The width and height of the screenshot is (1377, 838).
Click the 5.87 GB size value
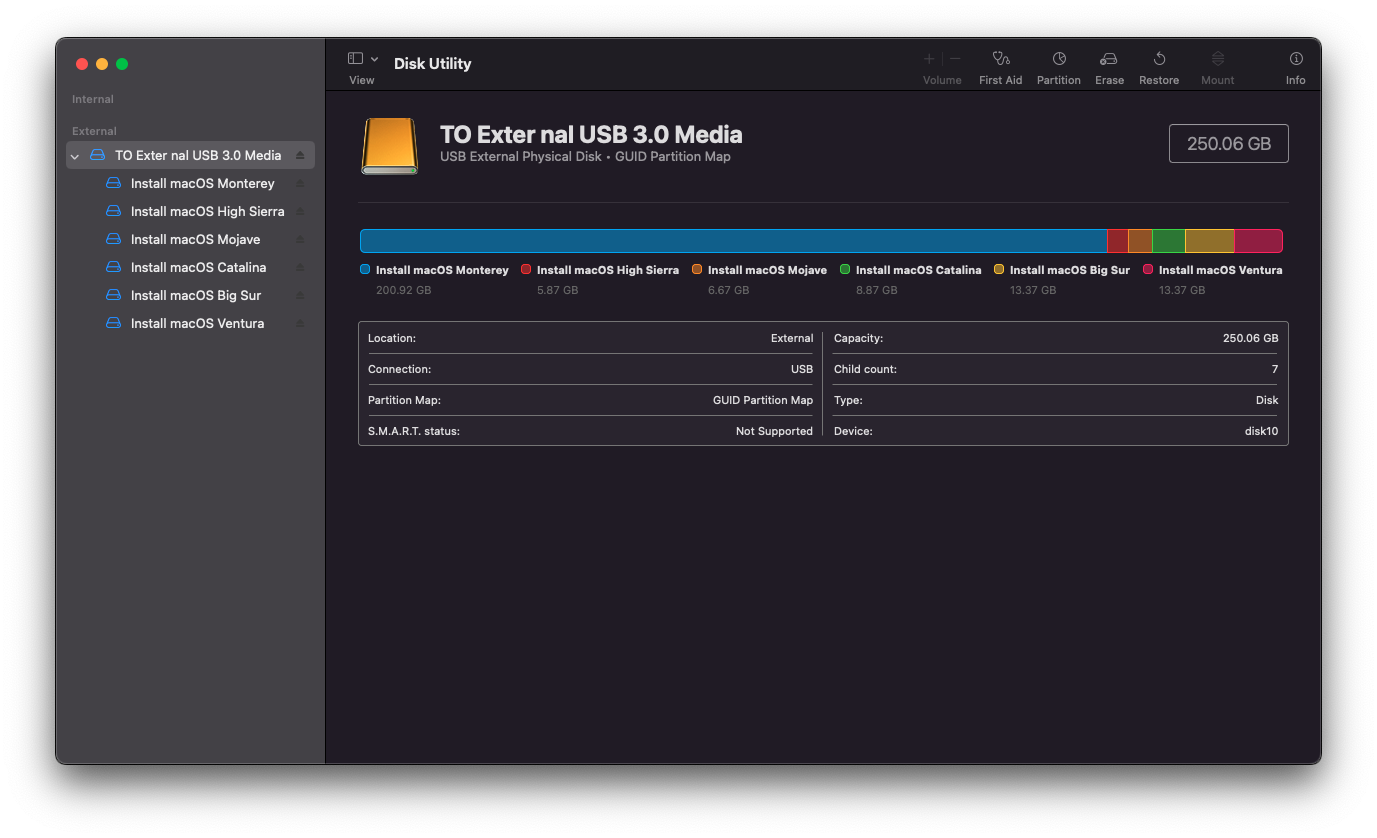tap(558, 290)
